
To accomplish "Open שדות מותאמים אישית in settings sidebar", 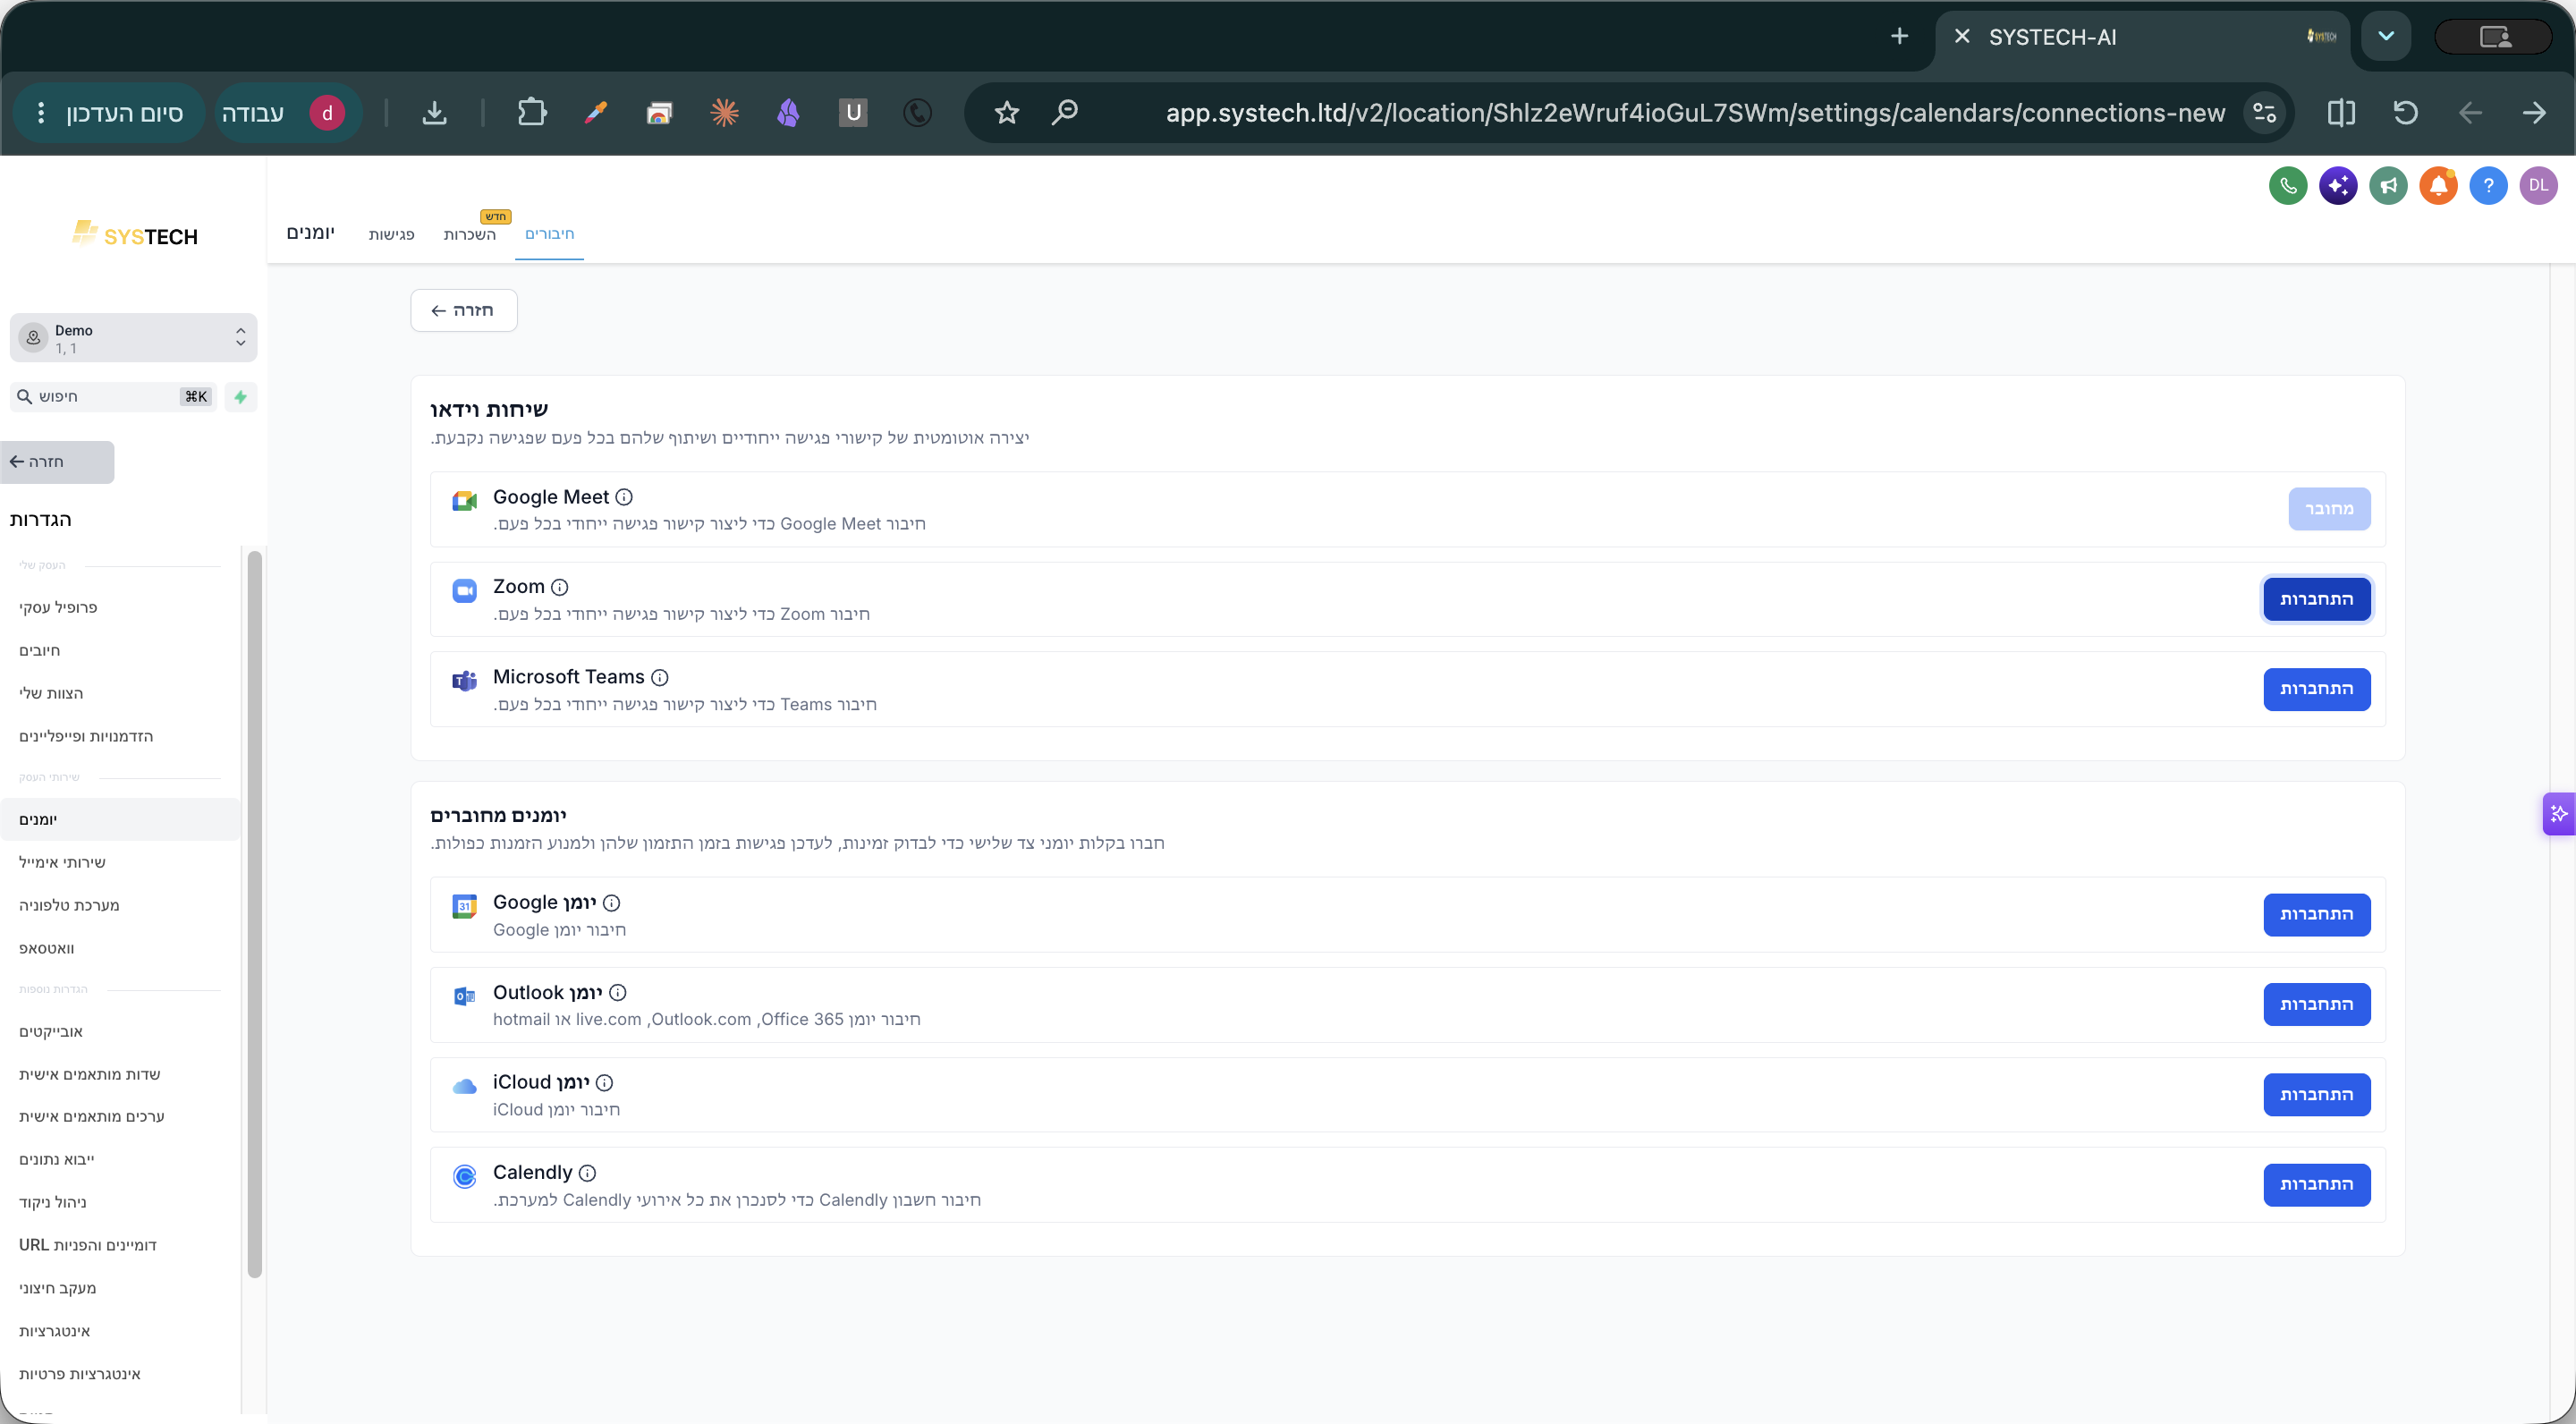I will (x=89, y=1074).
